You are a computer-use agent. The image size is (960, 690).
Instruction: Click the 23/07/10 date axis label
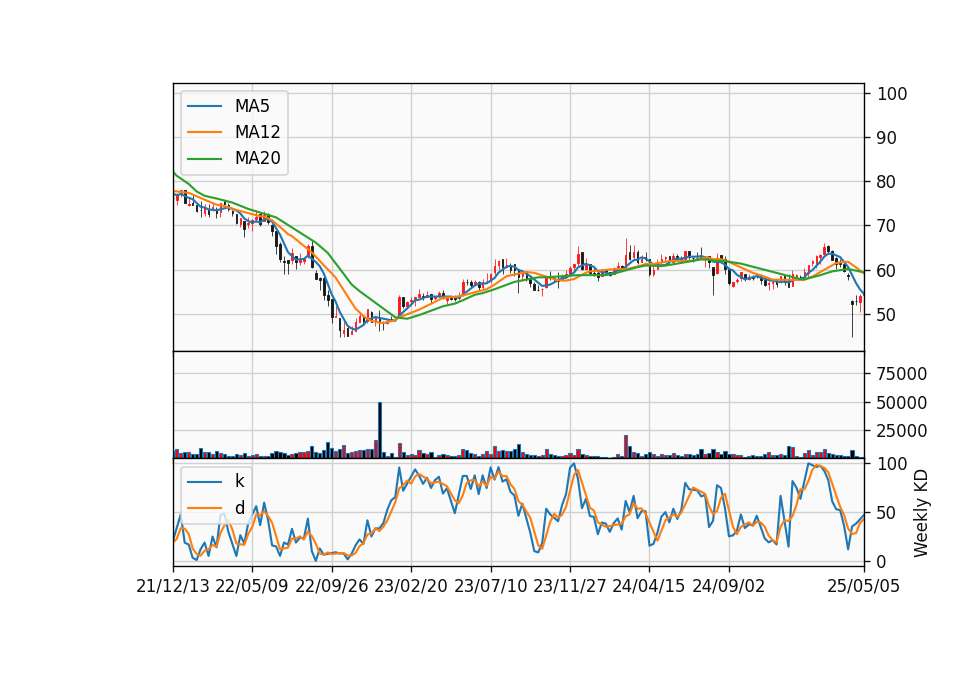coord(490,586)
